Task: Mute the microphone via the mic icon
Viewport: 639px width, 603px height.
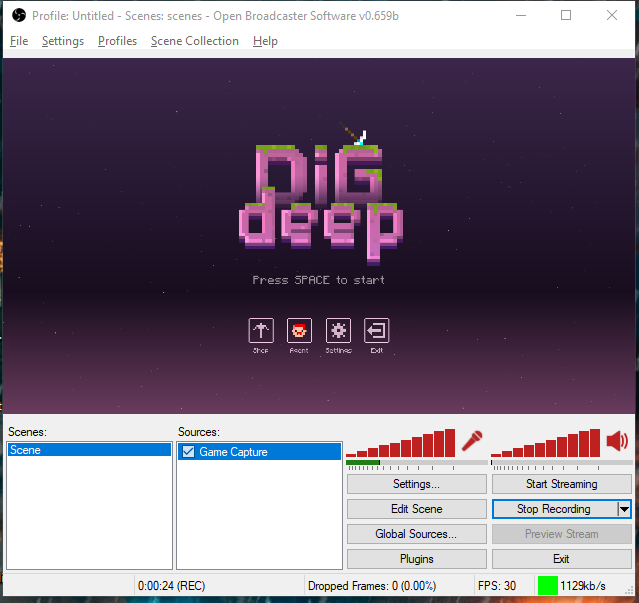Action: (472, 441)
